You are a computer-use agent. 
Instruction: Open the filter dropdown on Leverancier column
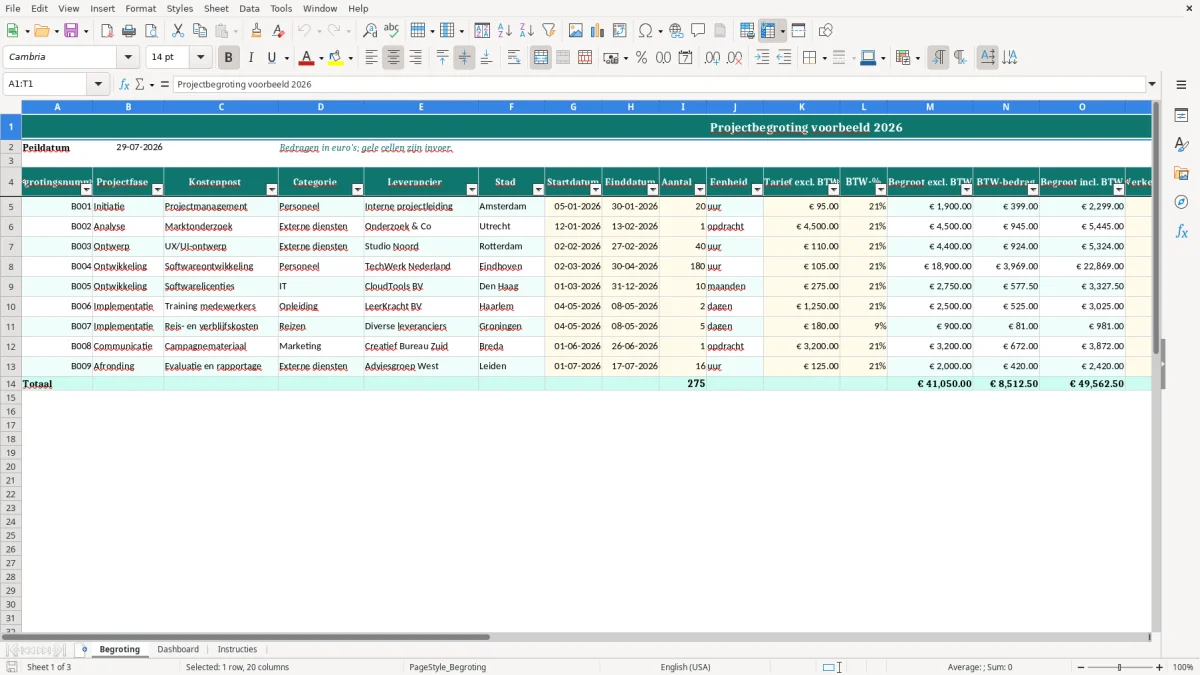pos(472,189)
